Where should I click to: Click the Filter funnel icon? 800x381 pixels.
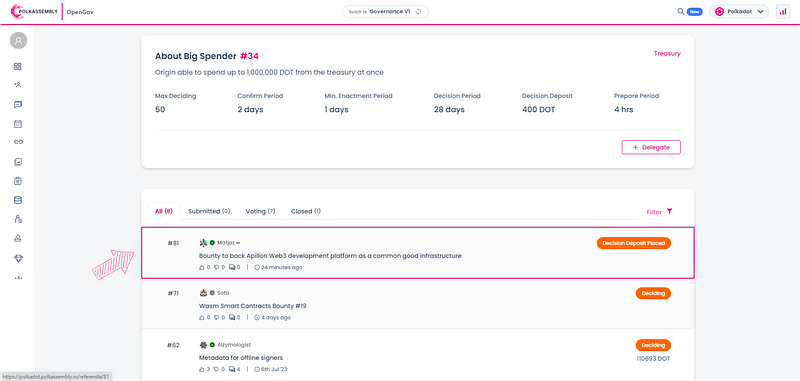point(669,211)
